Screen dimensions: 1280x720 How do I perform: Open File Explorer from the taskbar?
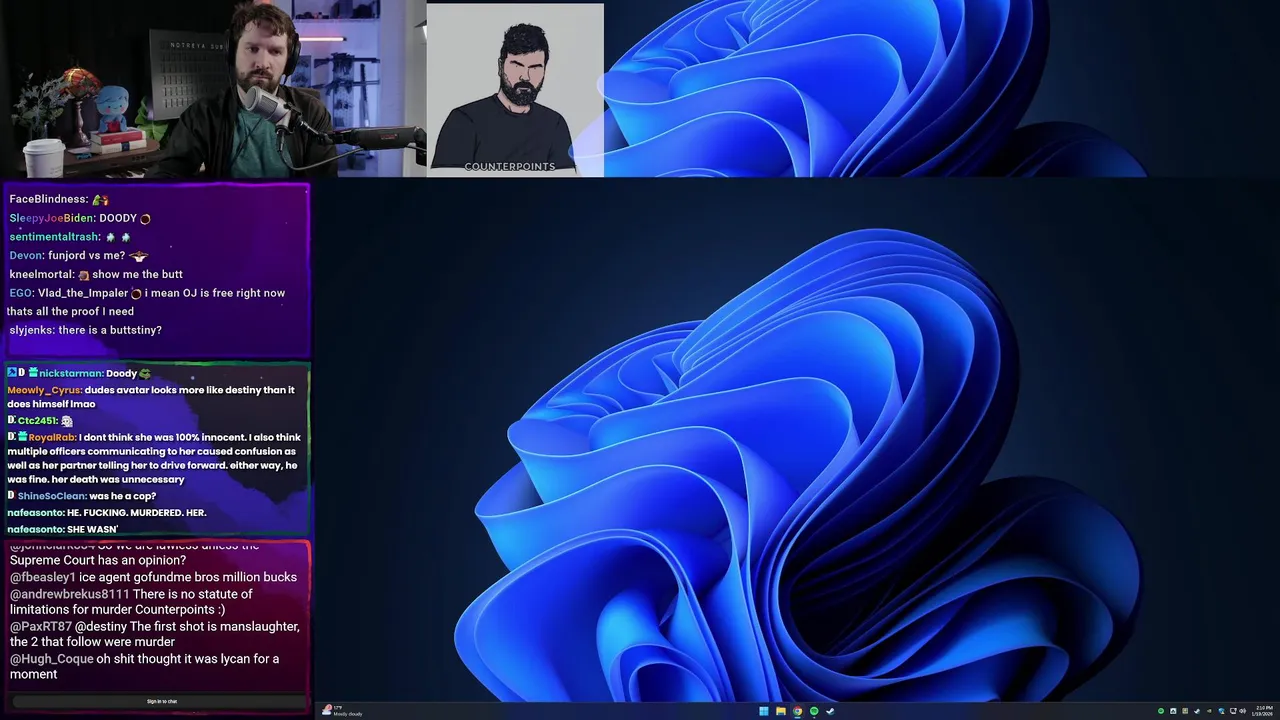[780, 711]
